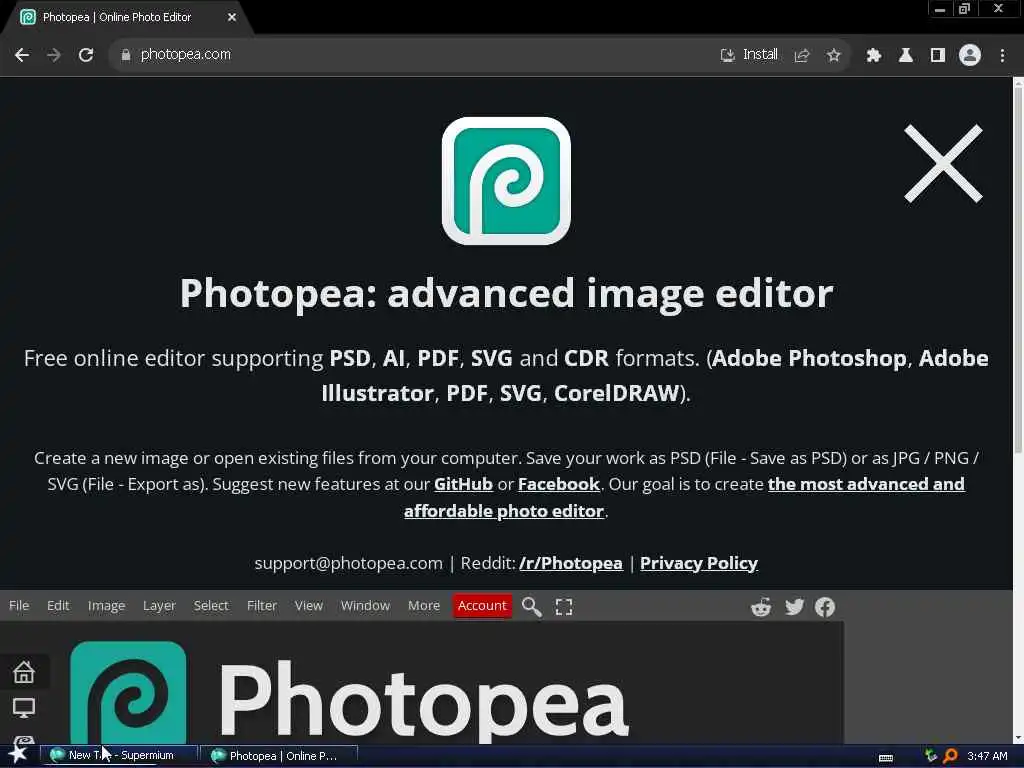Screen dimensions: 1024x768
Task: Toggle browser side panel icon
Action: point(938,55)
